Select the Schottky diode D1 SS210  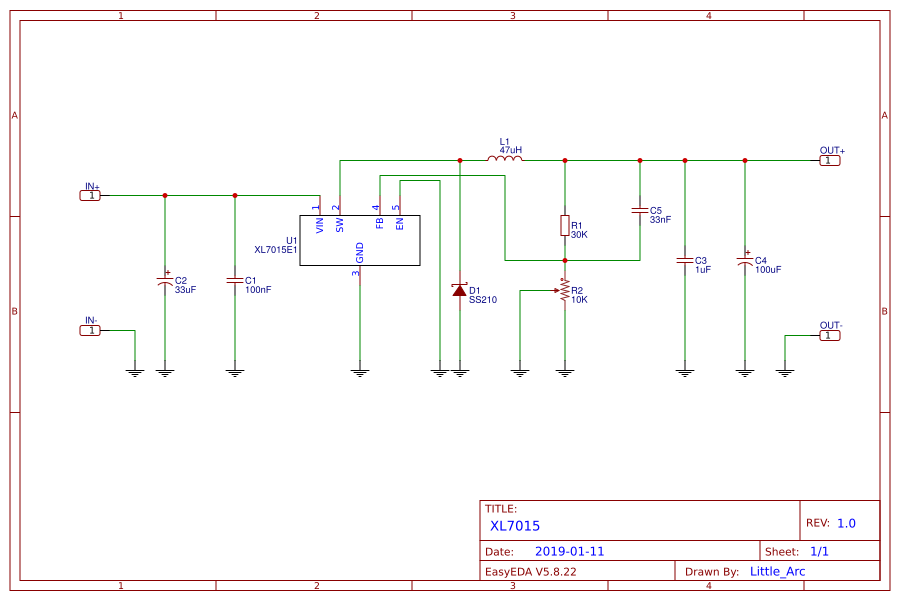460,289
